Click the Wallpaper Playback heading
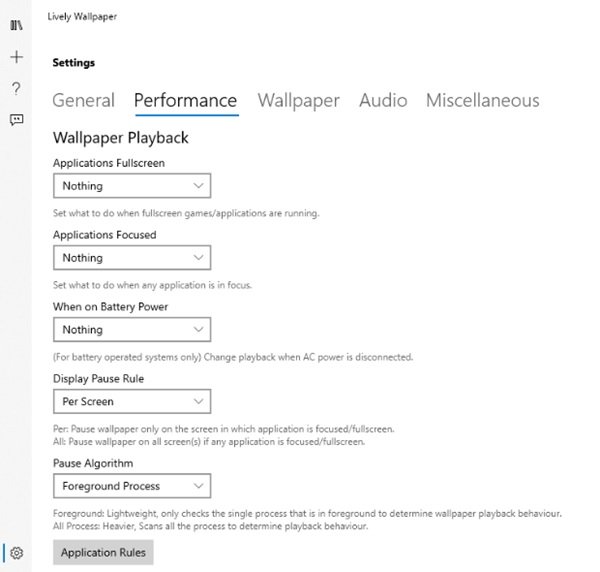Screen dimensions: 600x572 tap(121, 138)
